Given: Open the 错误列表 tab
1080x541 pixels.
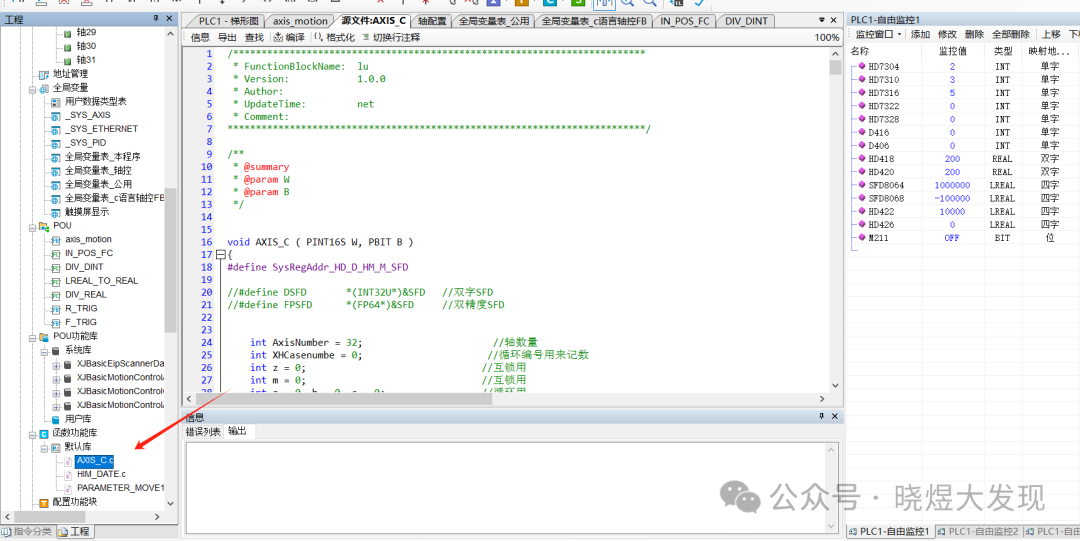Looking at the screenshot, I should pos(203,431).
